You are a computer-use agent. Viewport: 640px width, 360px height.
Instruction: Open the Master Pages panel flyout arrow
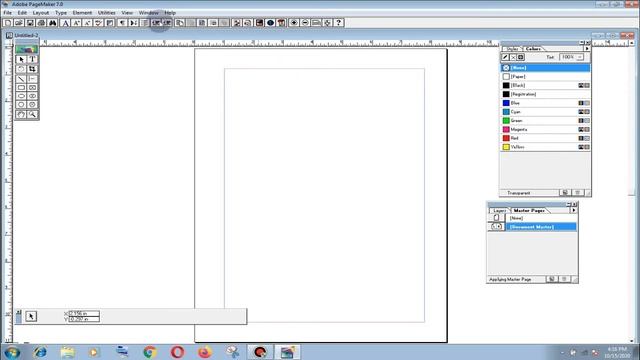click(573, 210)
